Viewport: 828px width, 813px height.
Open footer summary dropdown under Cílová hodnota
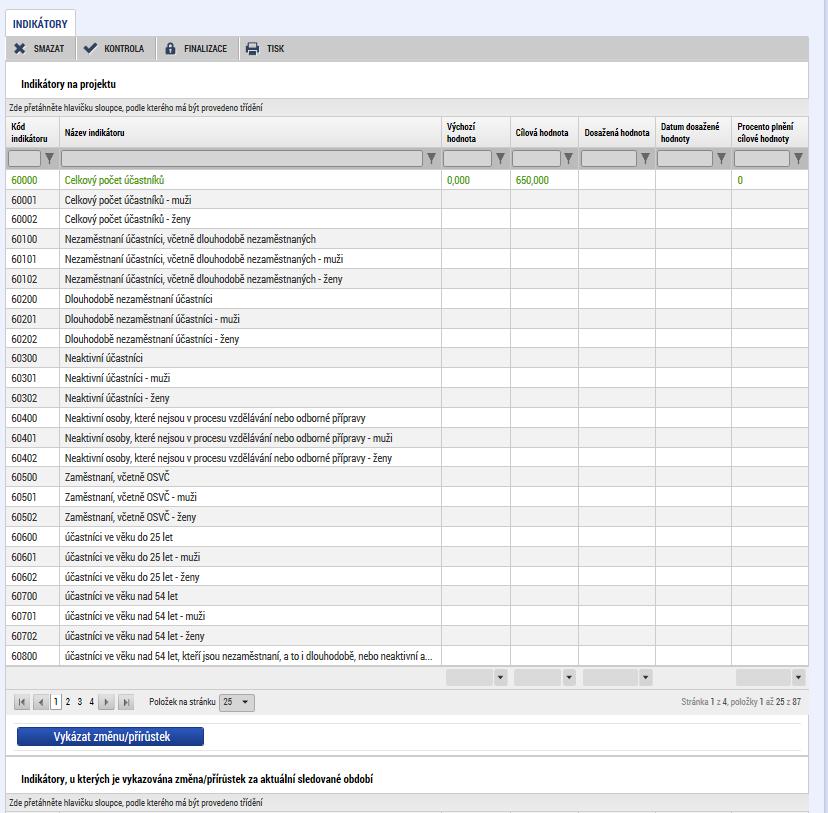pos(569,677)
